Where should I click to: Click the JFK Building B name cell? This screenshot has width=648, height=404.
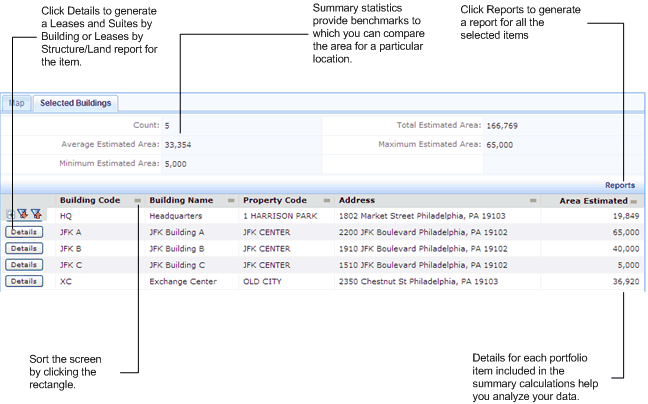[x=176, y=249]
